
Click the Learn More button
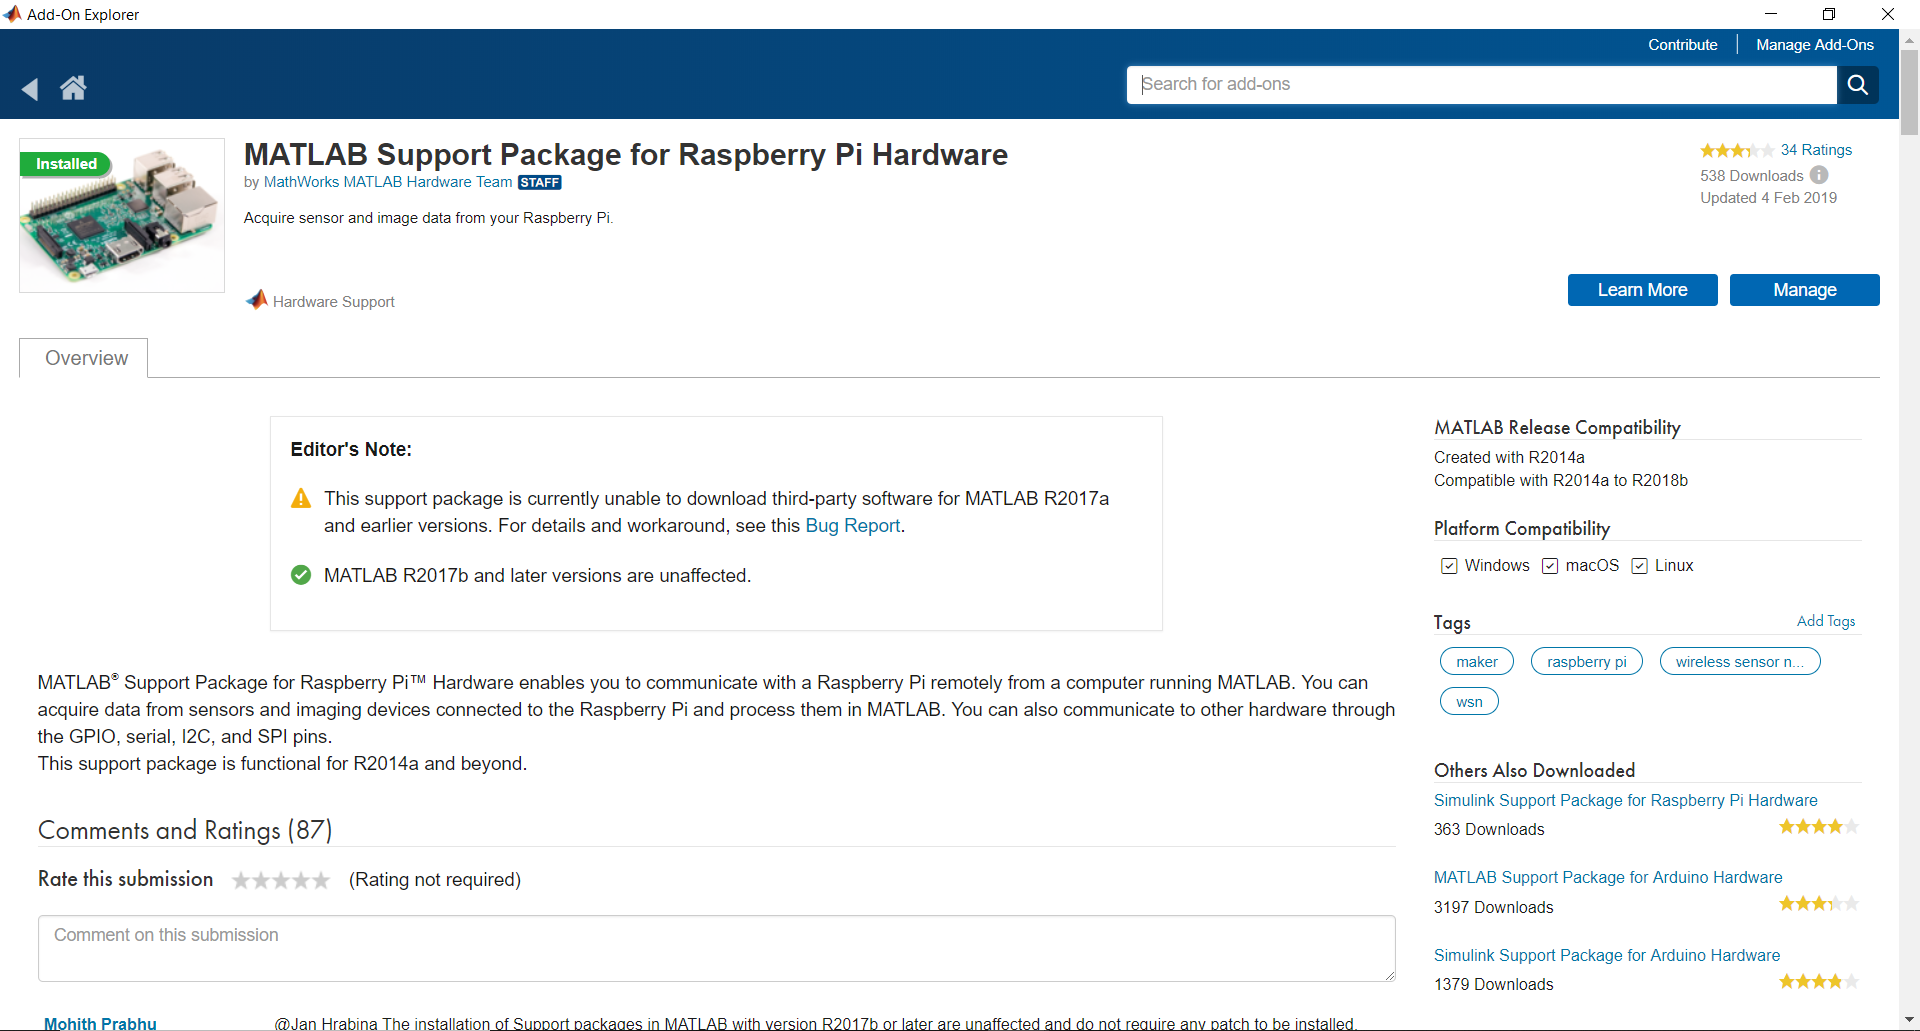point(1642,290)
